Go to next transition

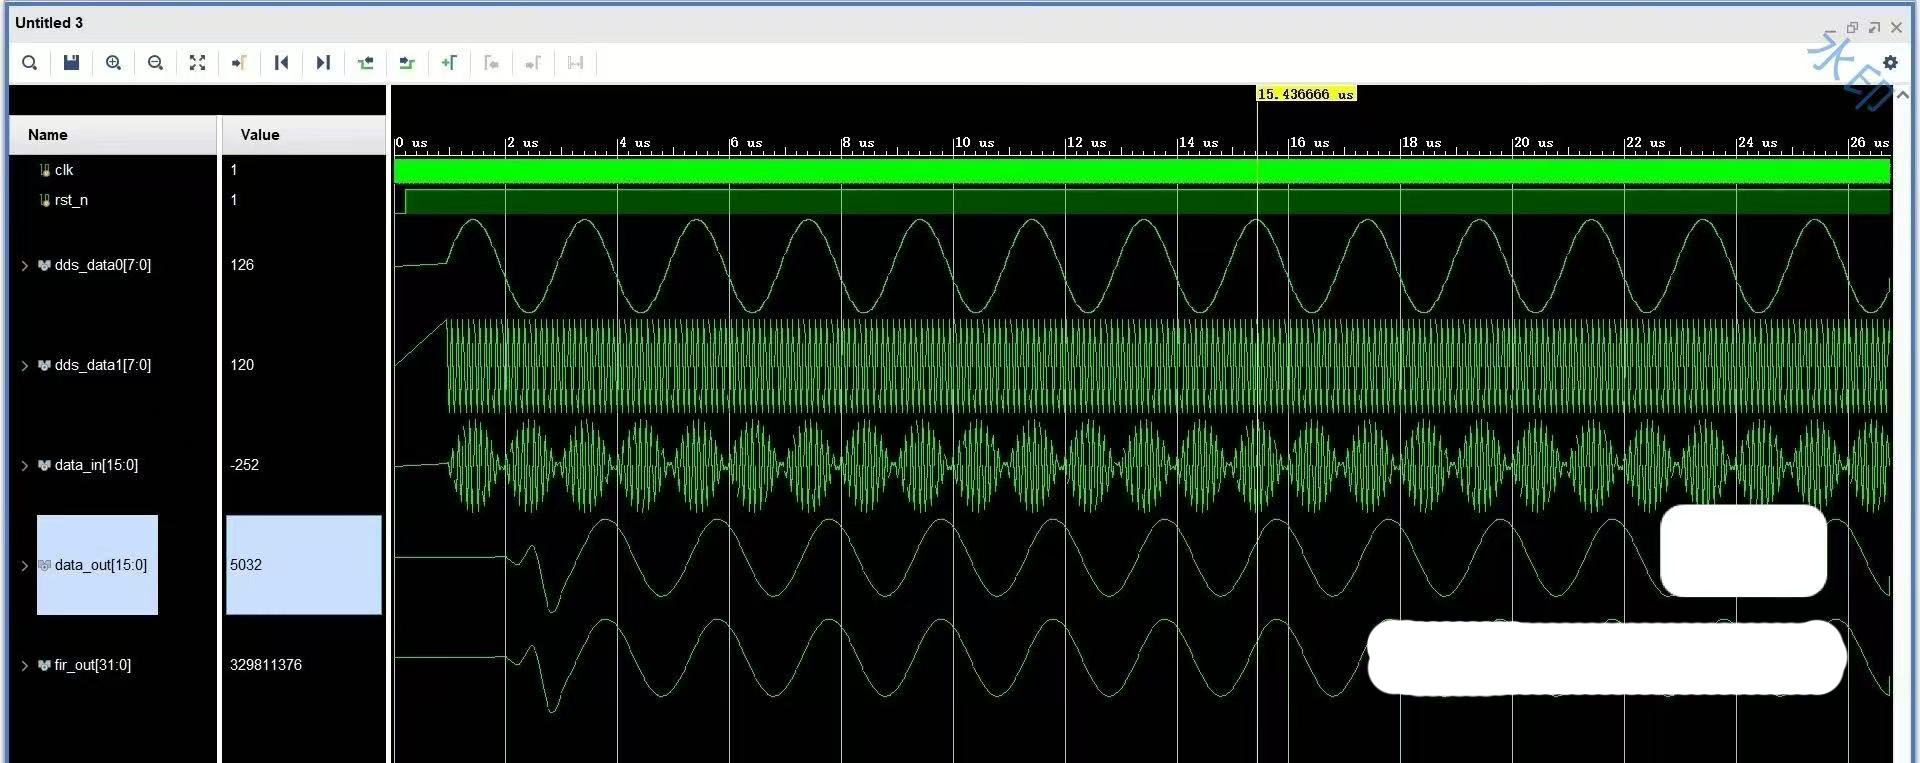tap(407, 63)
